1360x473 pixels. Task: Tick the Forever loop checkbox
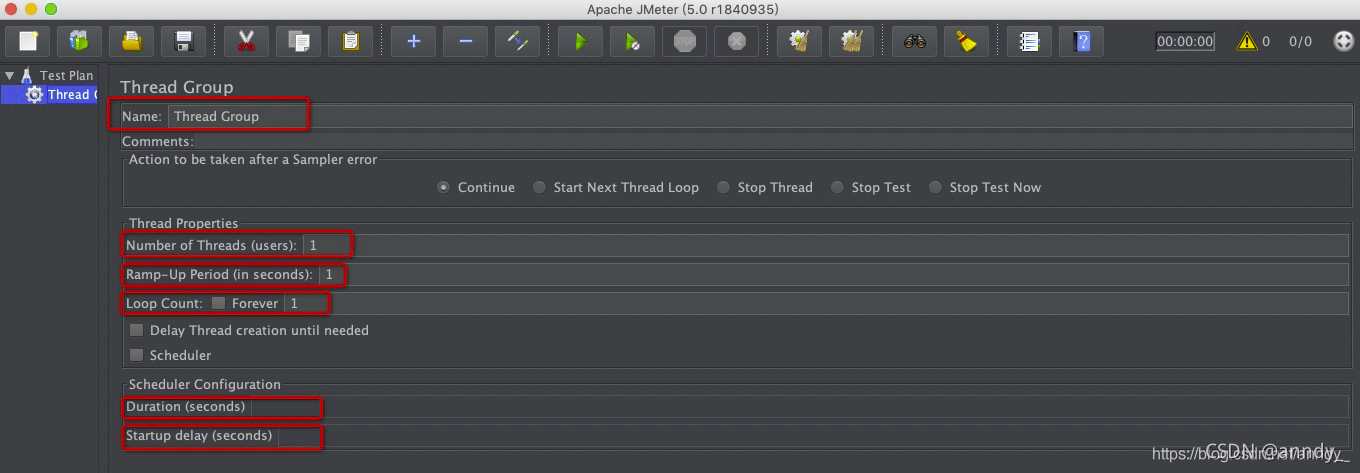coord(218,303)
